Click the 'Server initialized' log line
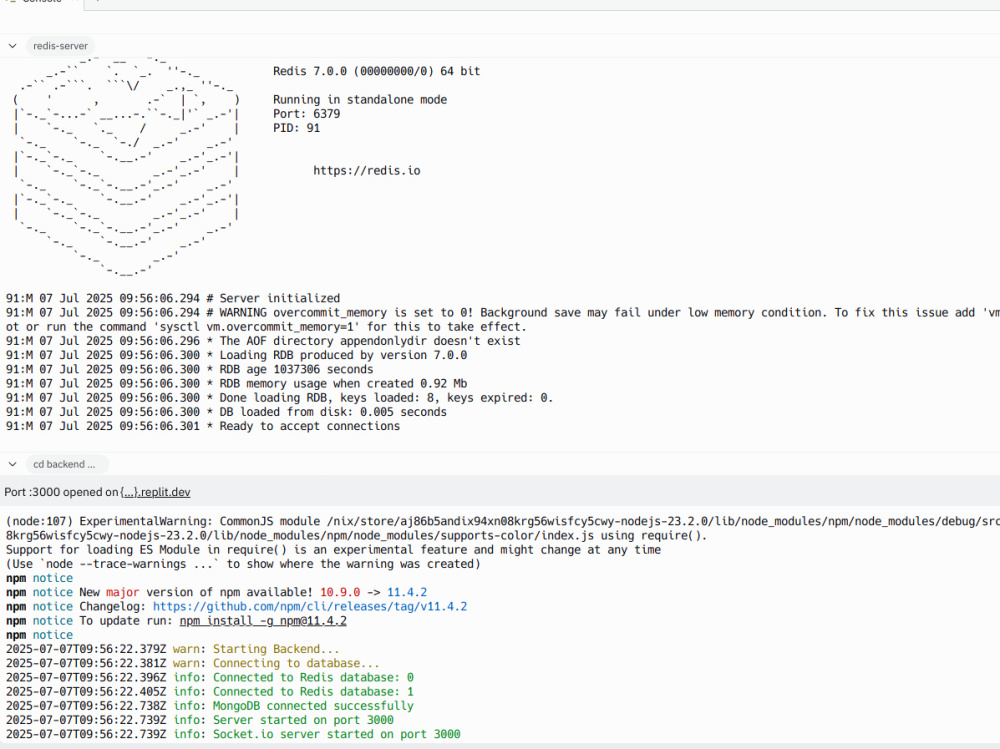The width and height of the screenshot is (1000, 749). tap(173, 298)
